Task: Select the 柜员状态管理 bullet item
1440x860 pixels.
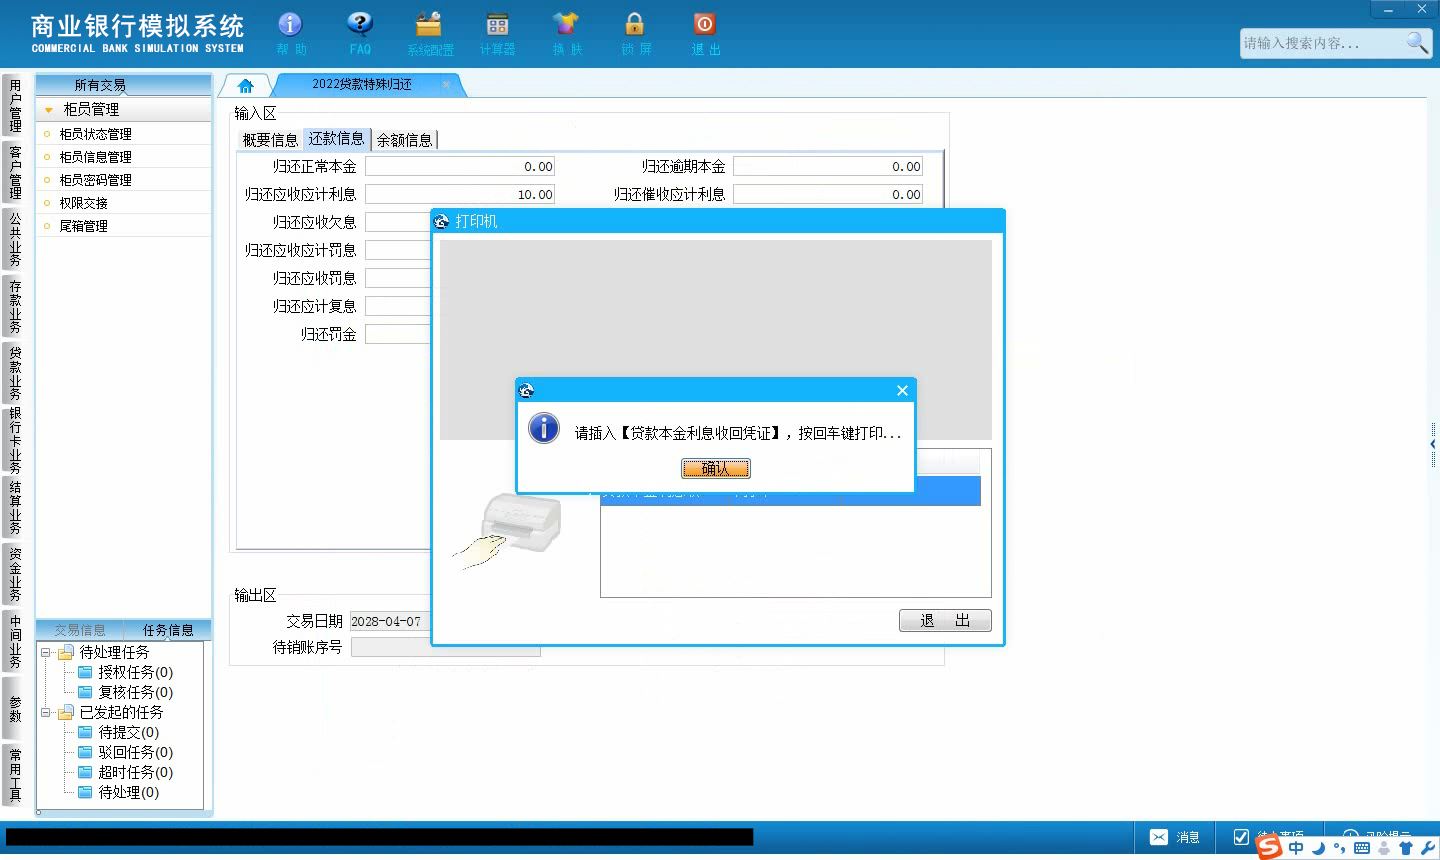Action: [x=95, y=134]
